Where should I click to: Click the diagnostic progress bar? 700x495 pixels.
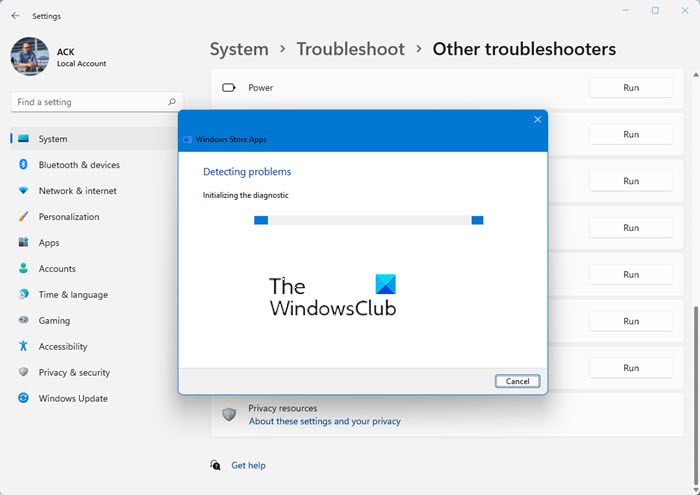(369, 220)
